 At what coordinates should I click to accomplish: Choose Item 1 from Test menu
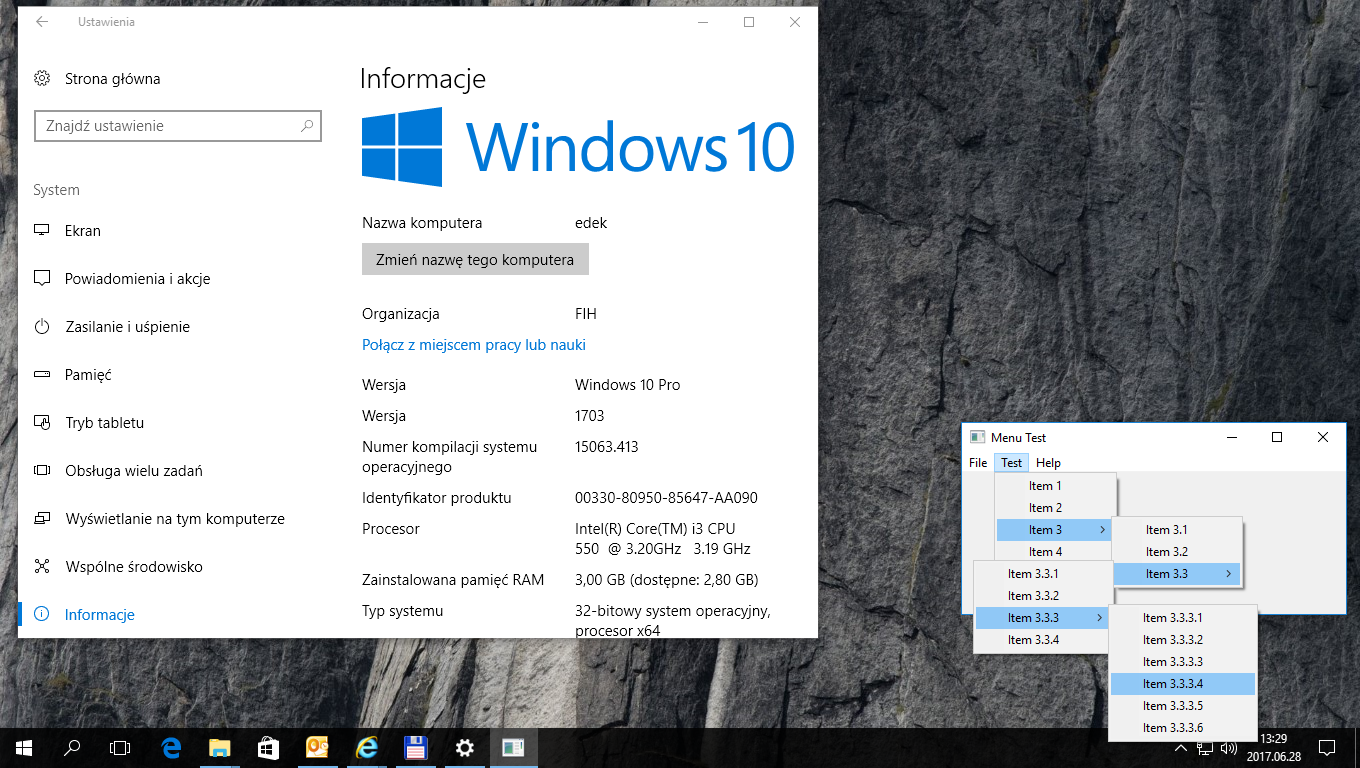click(x=1055, y=486)
